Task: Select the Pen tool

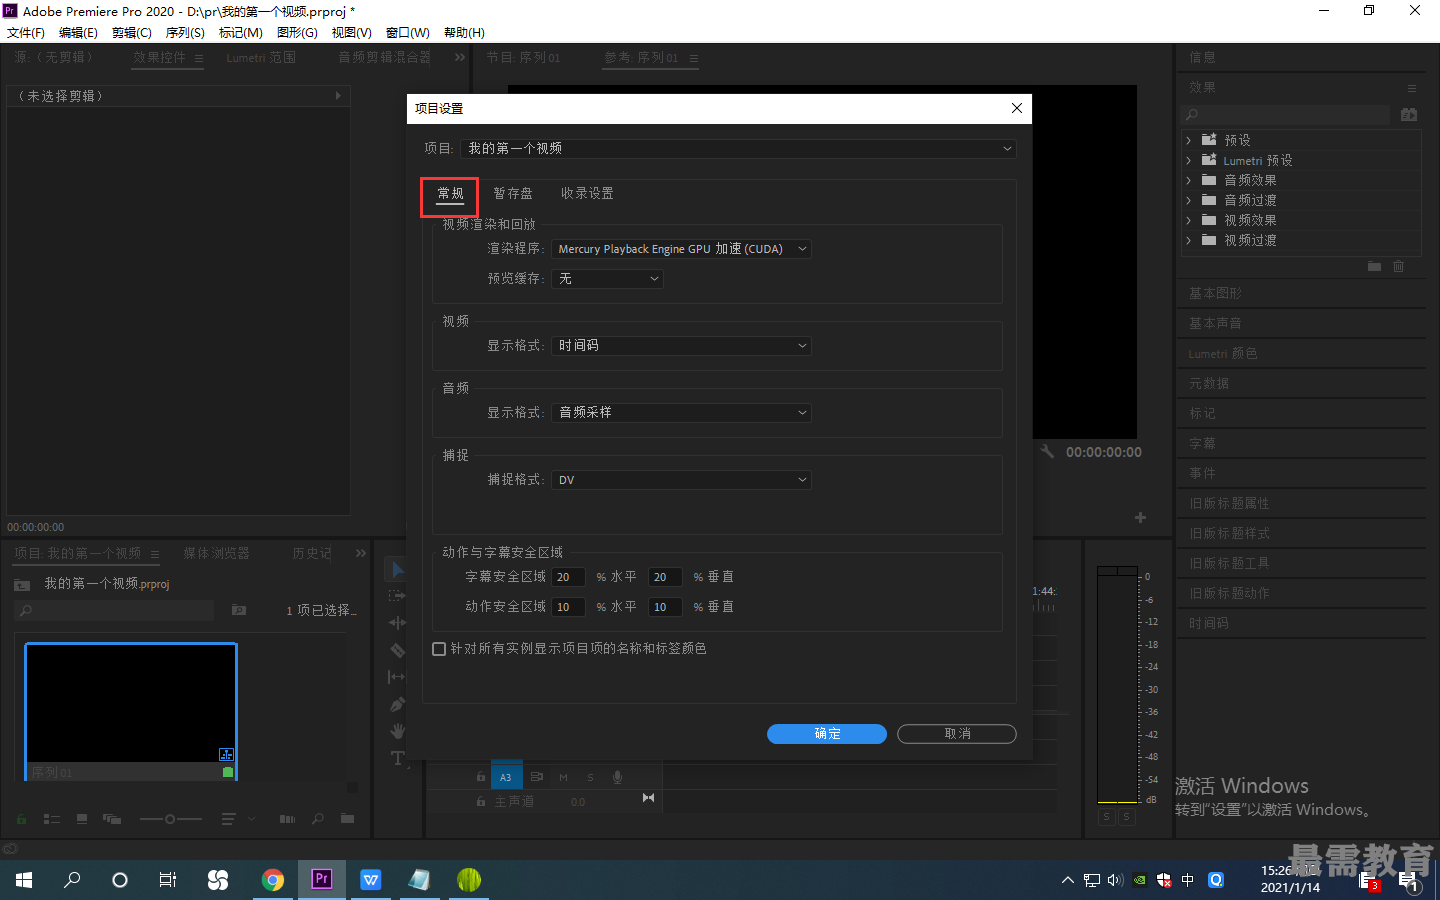Action: coord(397,704)
